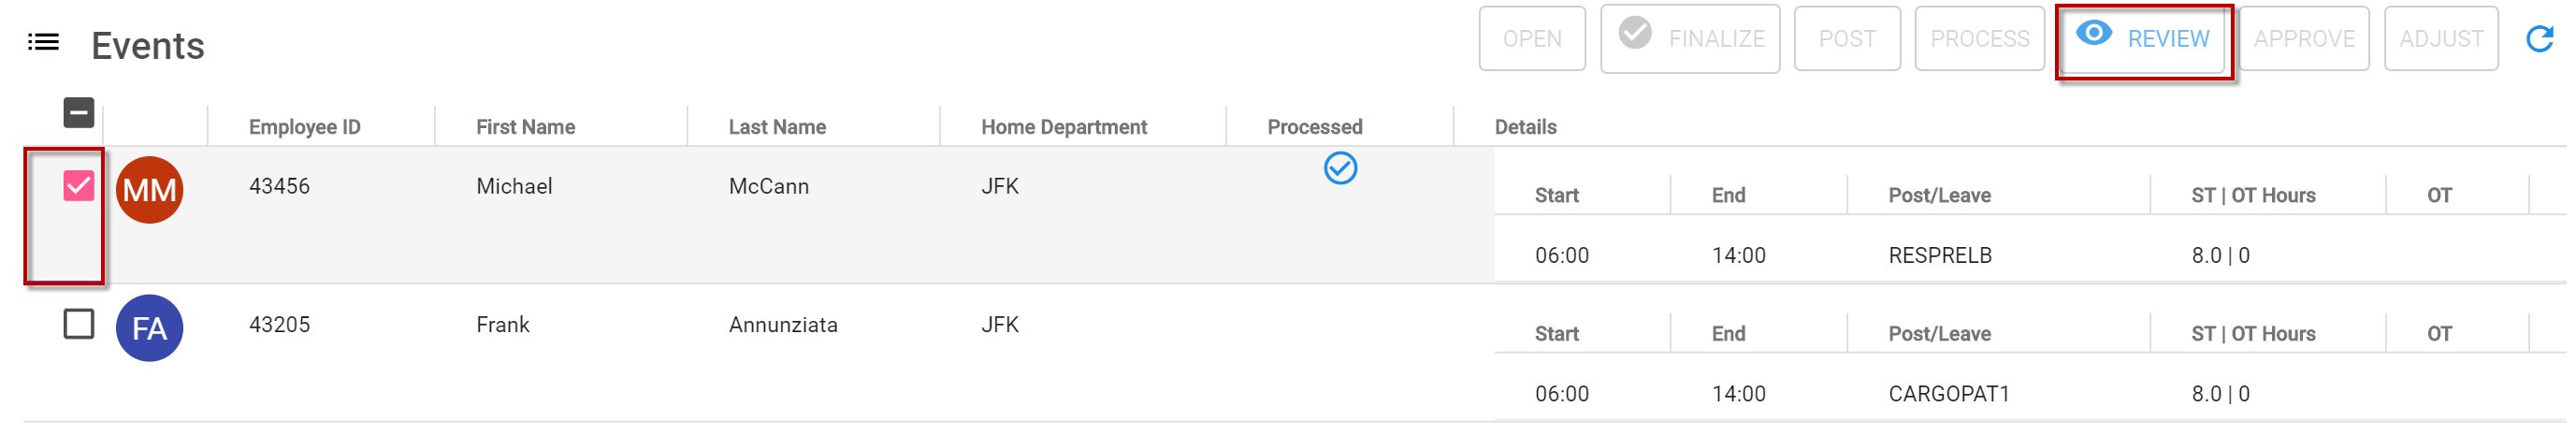Sort by the Employee ID column header
Screen dimensions: 2576x436
coord(305,127)
